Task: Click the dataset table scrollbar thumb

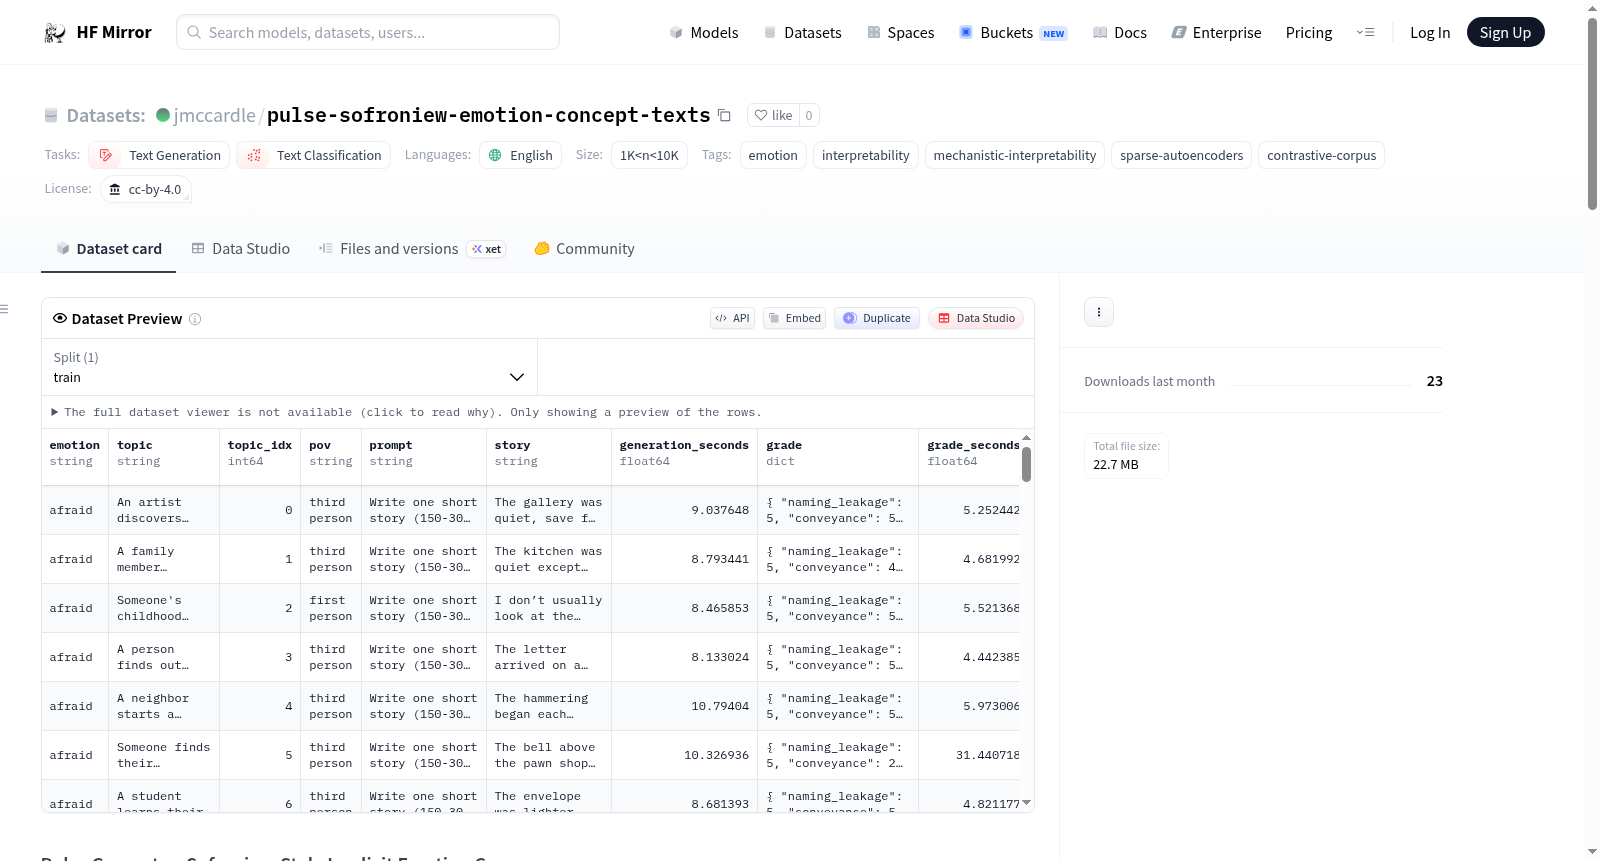Action: pyautogui.click(x=1026, y=464)
